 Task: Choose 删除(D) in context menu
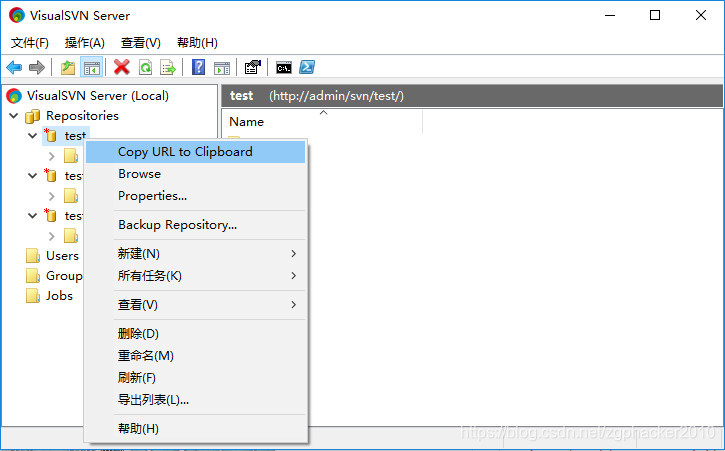tap(196, 334)
